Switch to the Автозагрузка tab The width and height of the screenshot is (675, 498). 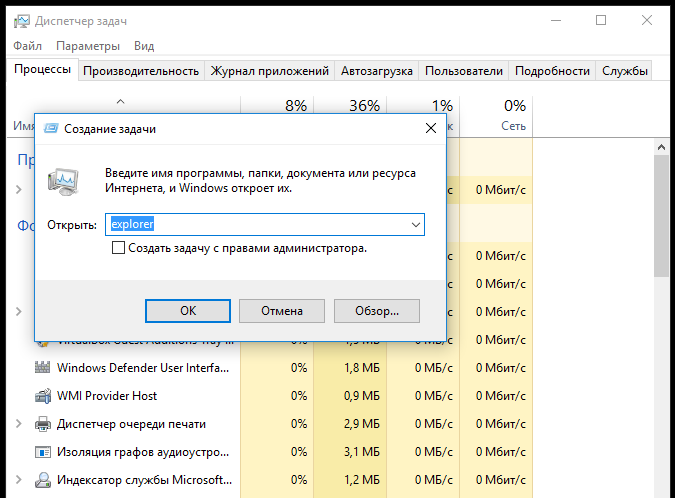click(x=377, y=71)
